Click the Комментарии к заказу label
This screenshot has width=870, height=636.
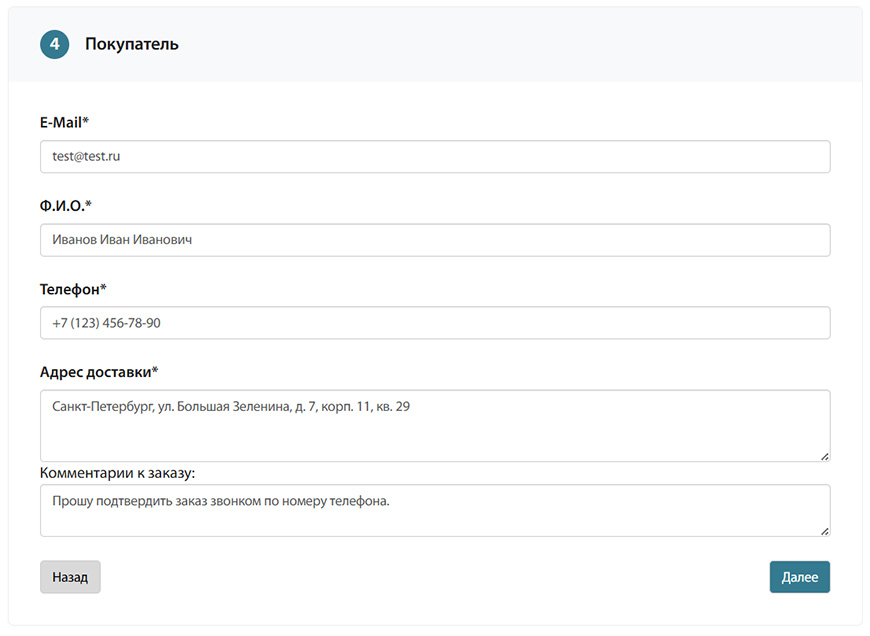pos(117,473)
